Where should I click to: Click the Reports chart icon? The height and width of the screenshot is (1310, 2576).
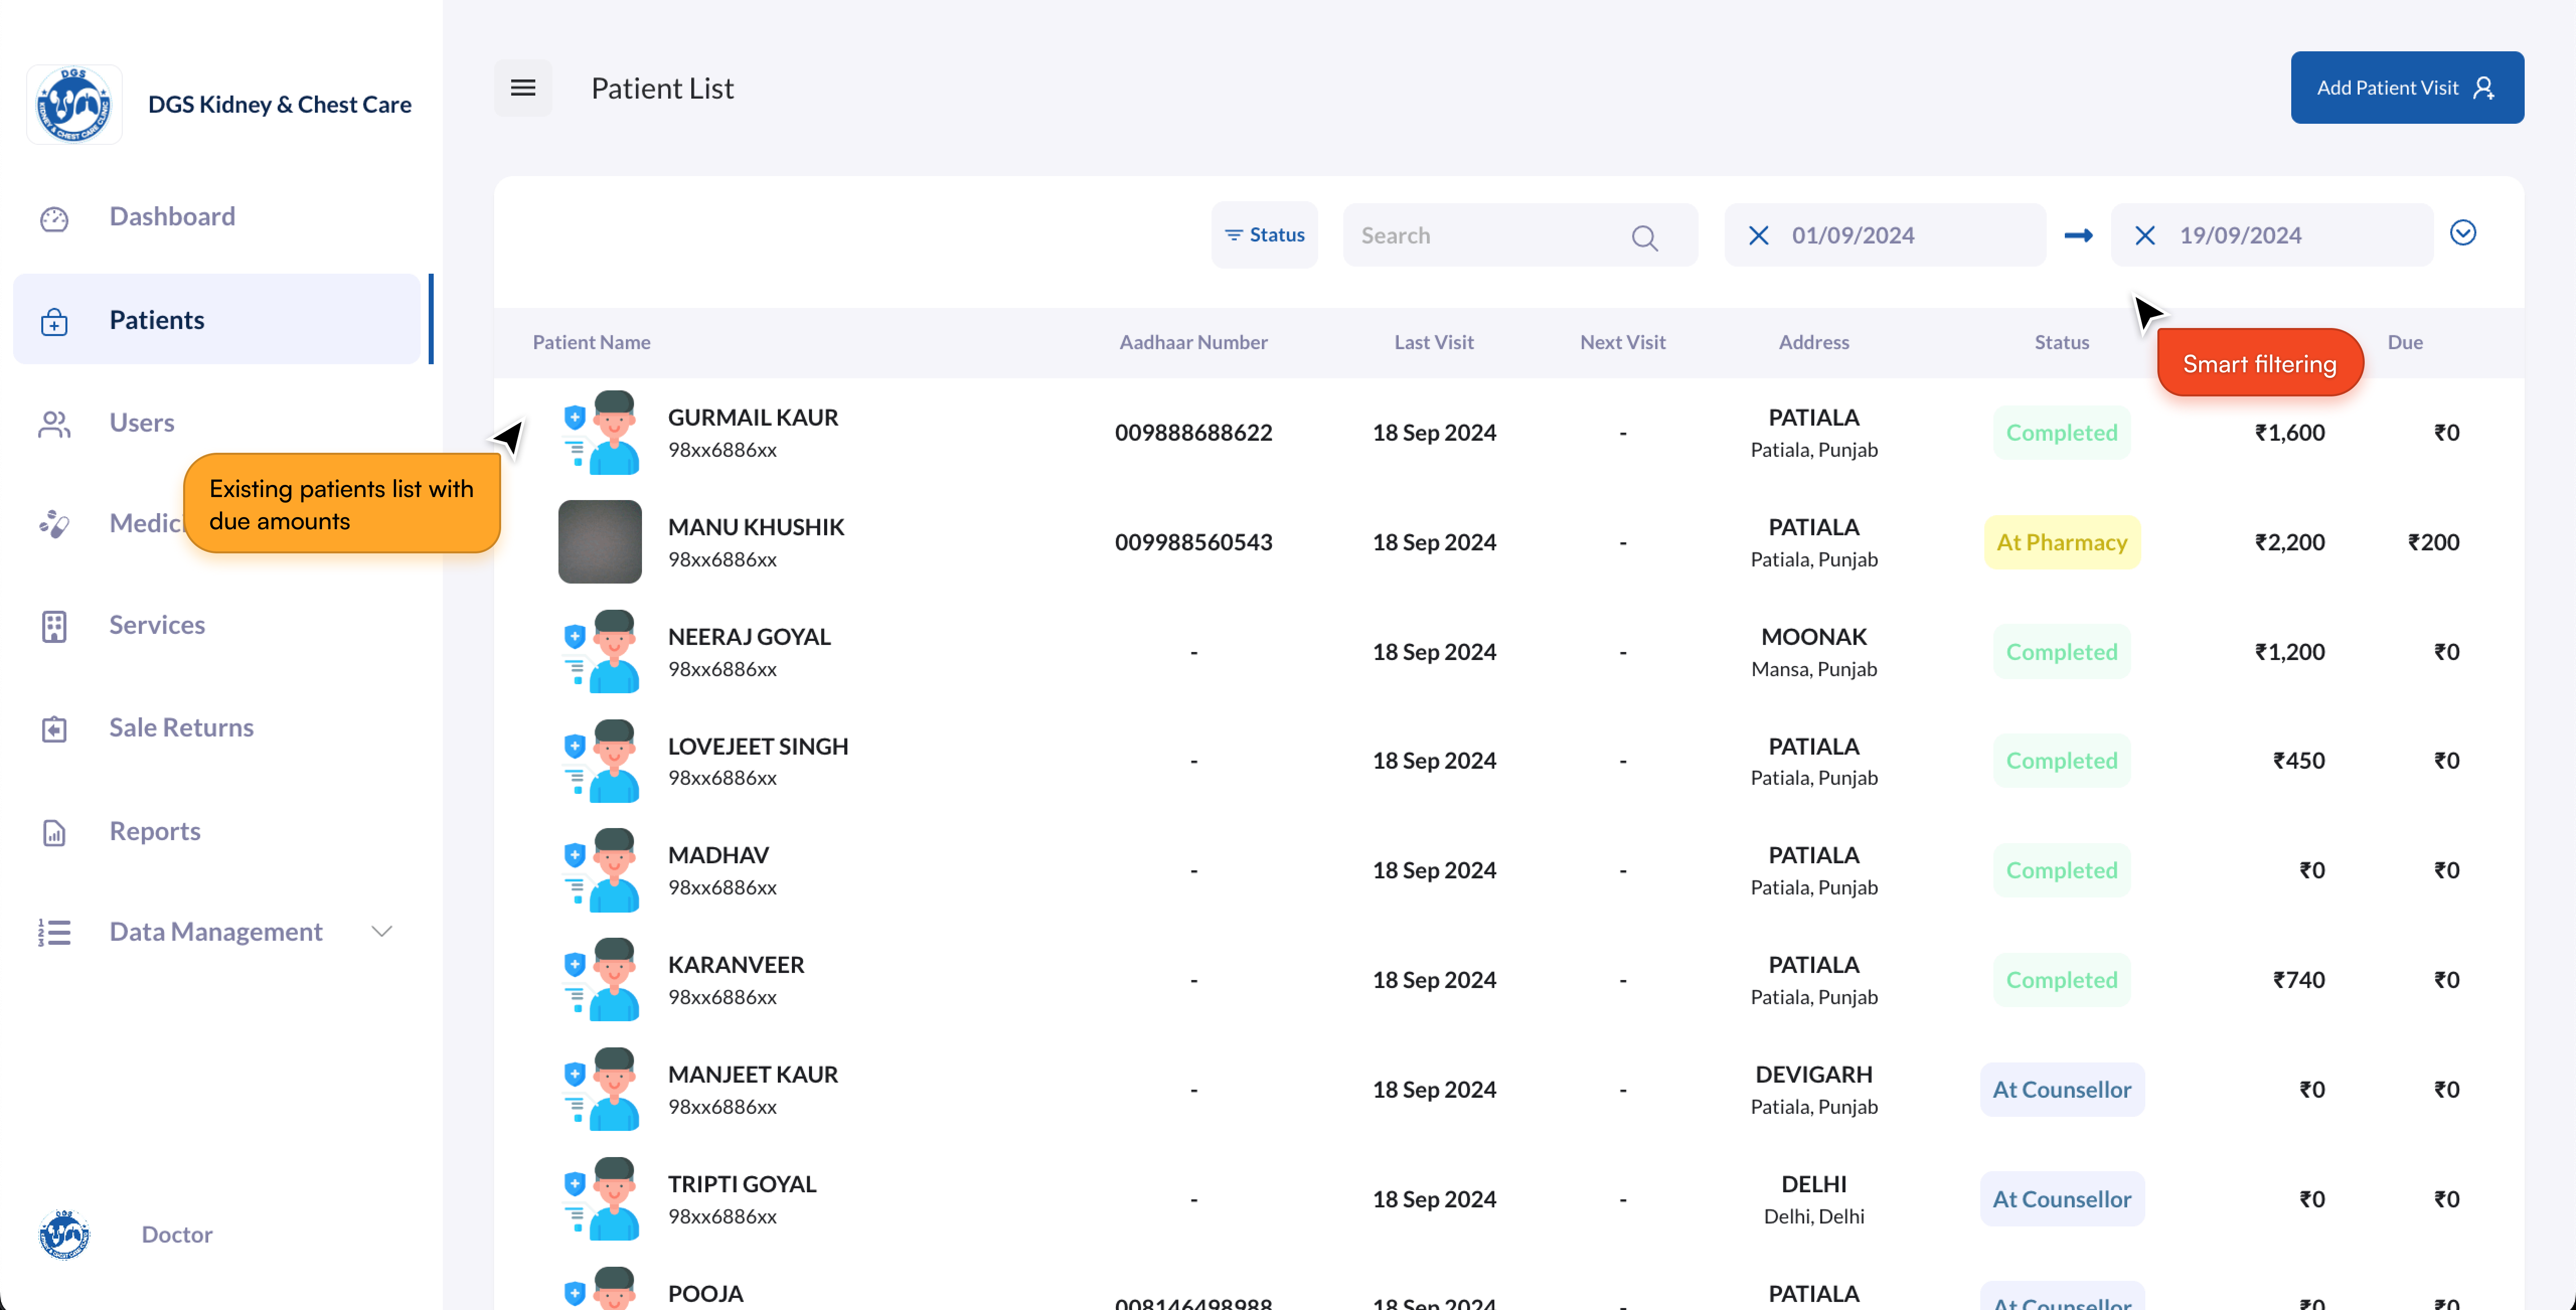click(x=54, y=832)
